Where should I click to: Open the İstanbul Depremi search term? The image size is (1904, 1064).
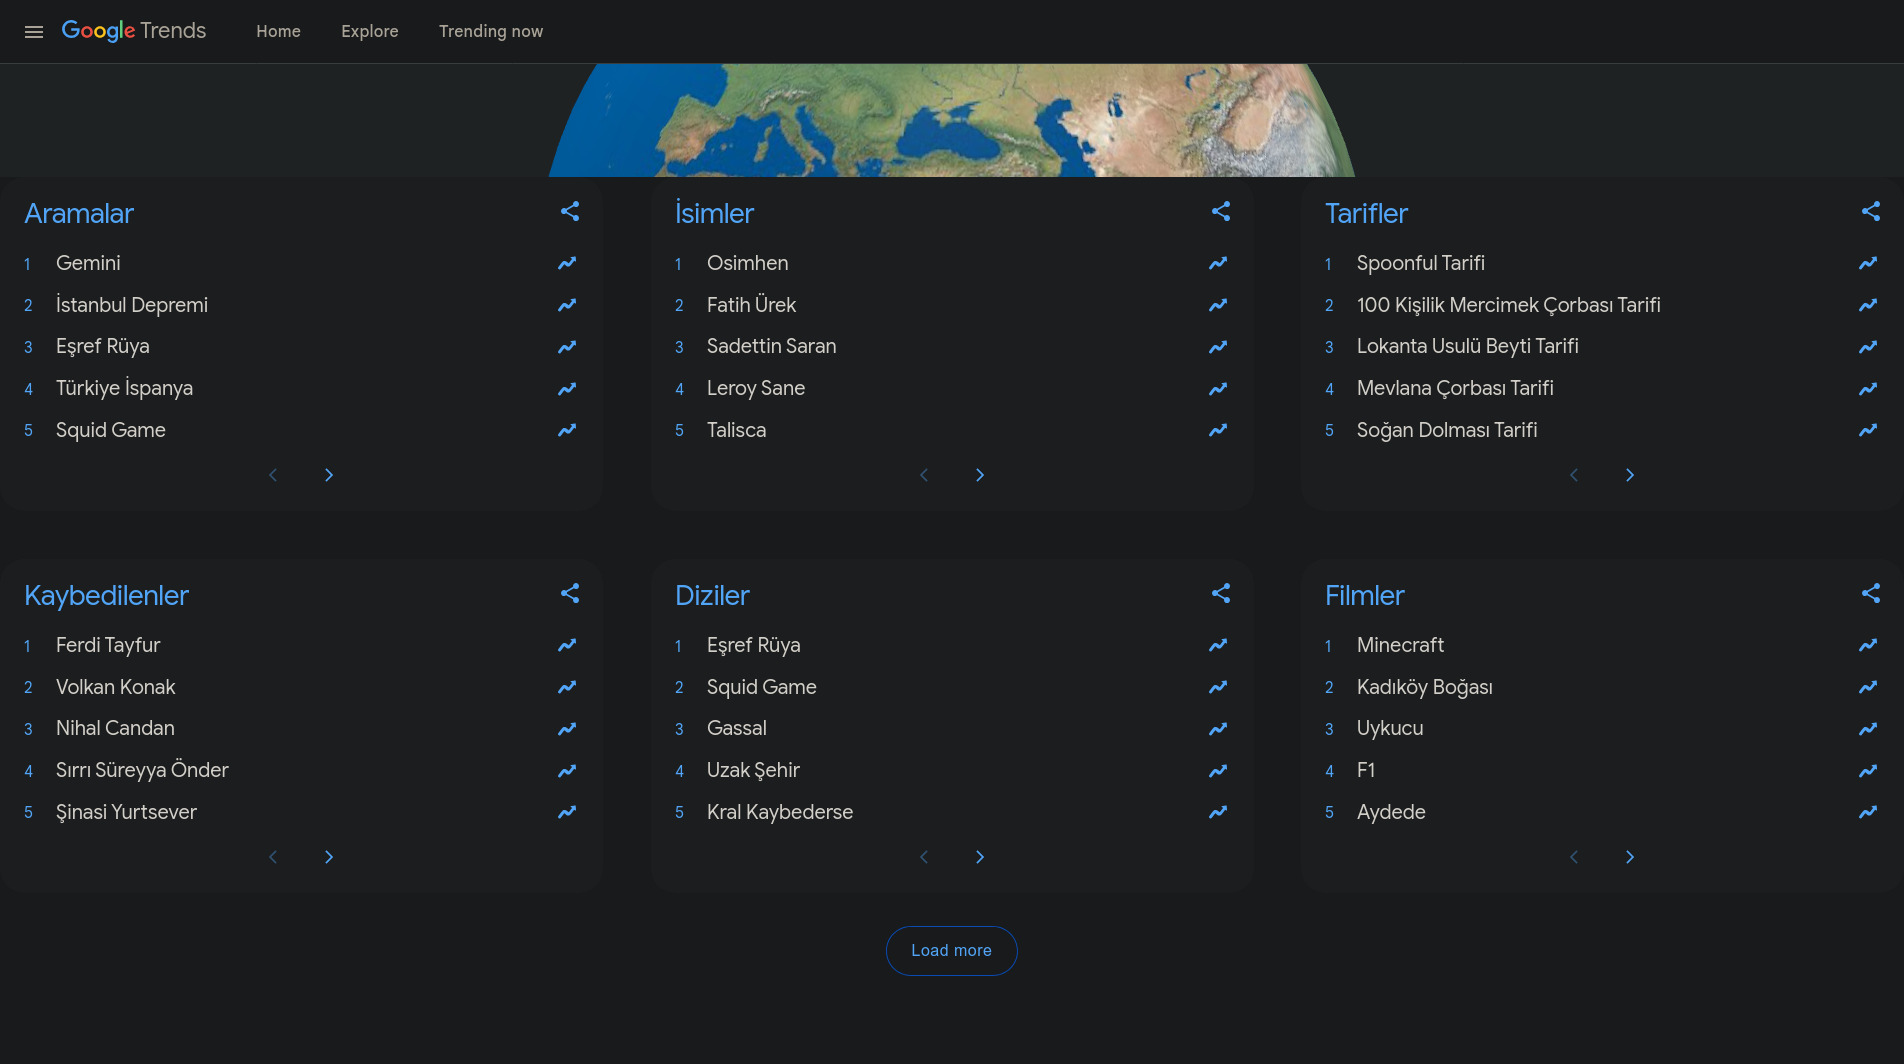point(132,305)
